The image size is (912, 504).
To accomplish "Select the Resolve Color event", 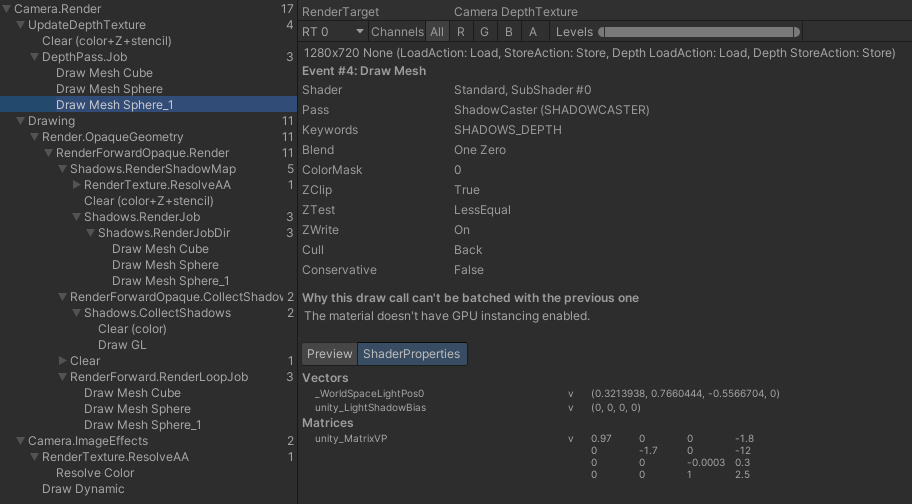I will 95,473.
